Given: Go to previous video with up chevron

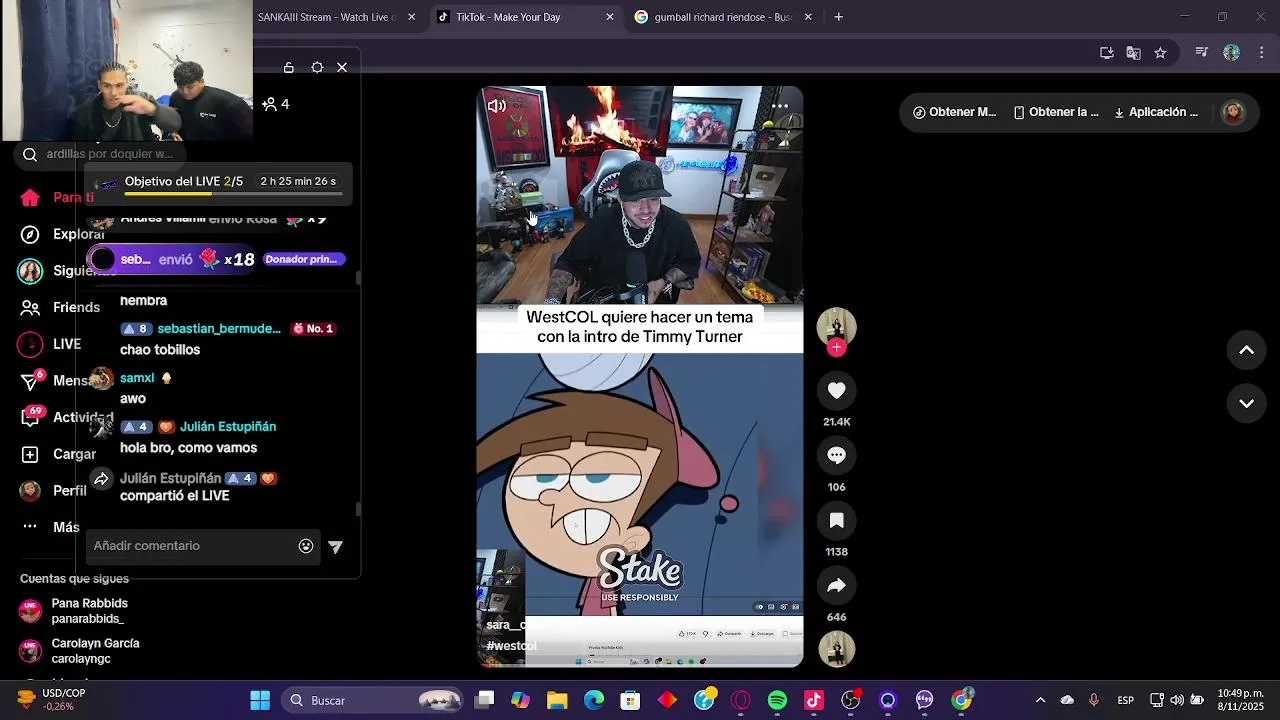Looking at the screenshot, I should pos(1246,350).
